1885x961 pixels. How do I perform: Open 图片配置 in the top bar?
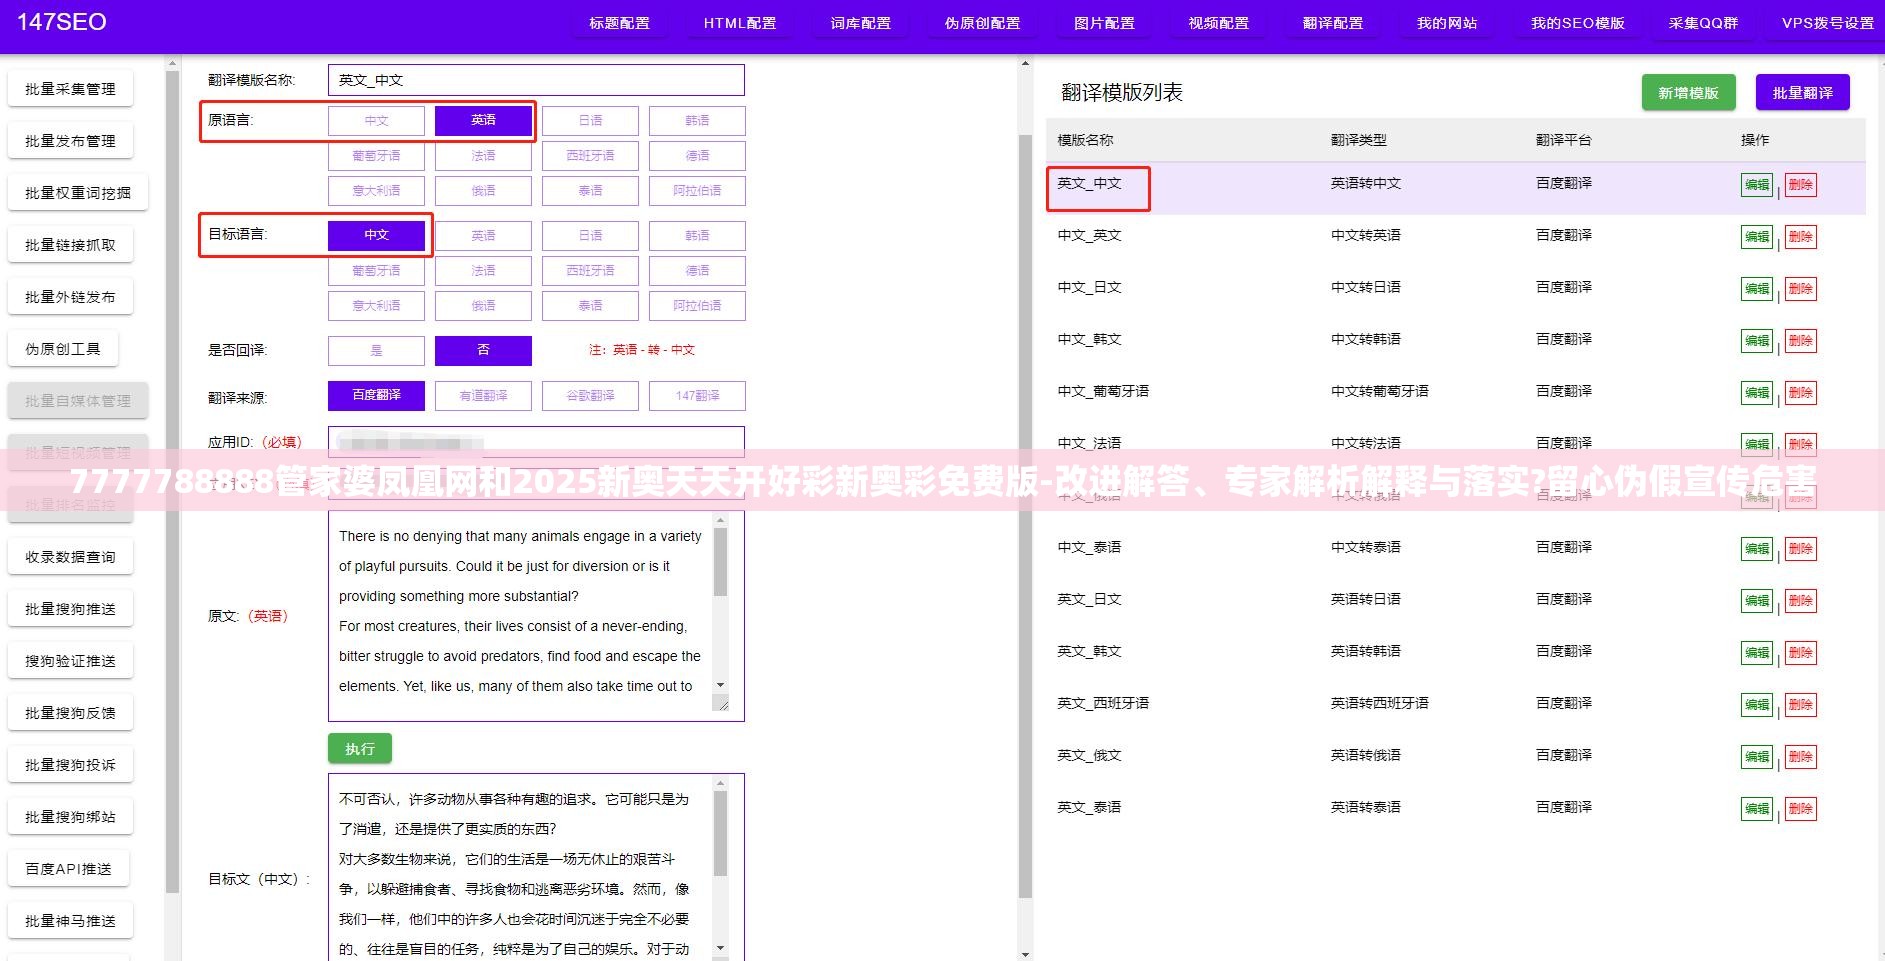1104,23
